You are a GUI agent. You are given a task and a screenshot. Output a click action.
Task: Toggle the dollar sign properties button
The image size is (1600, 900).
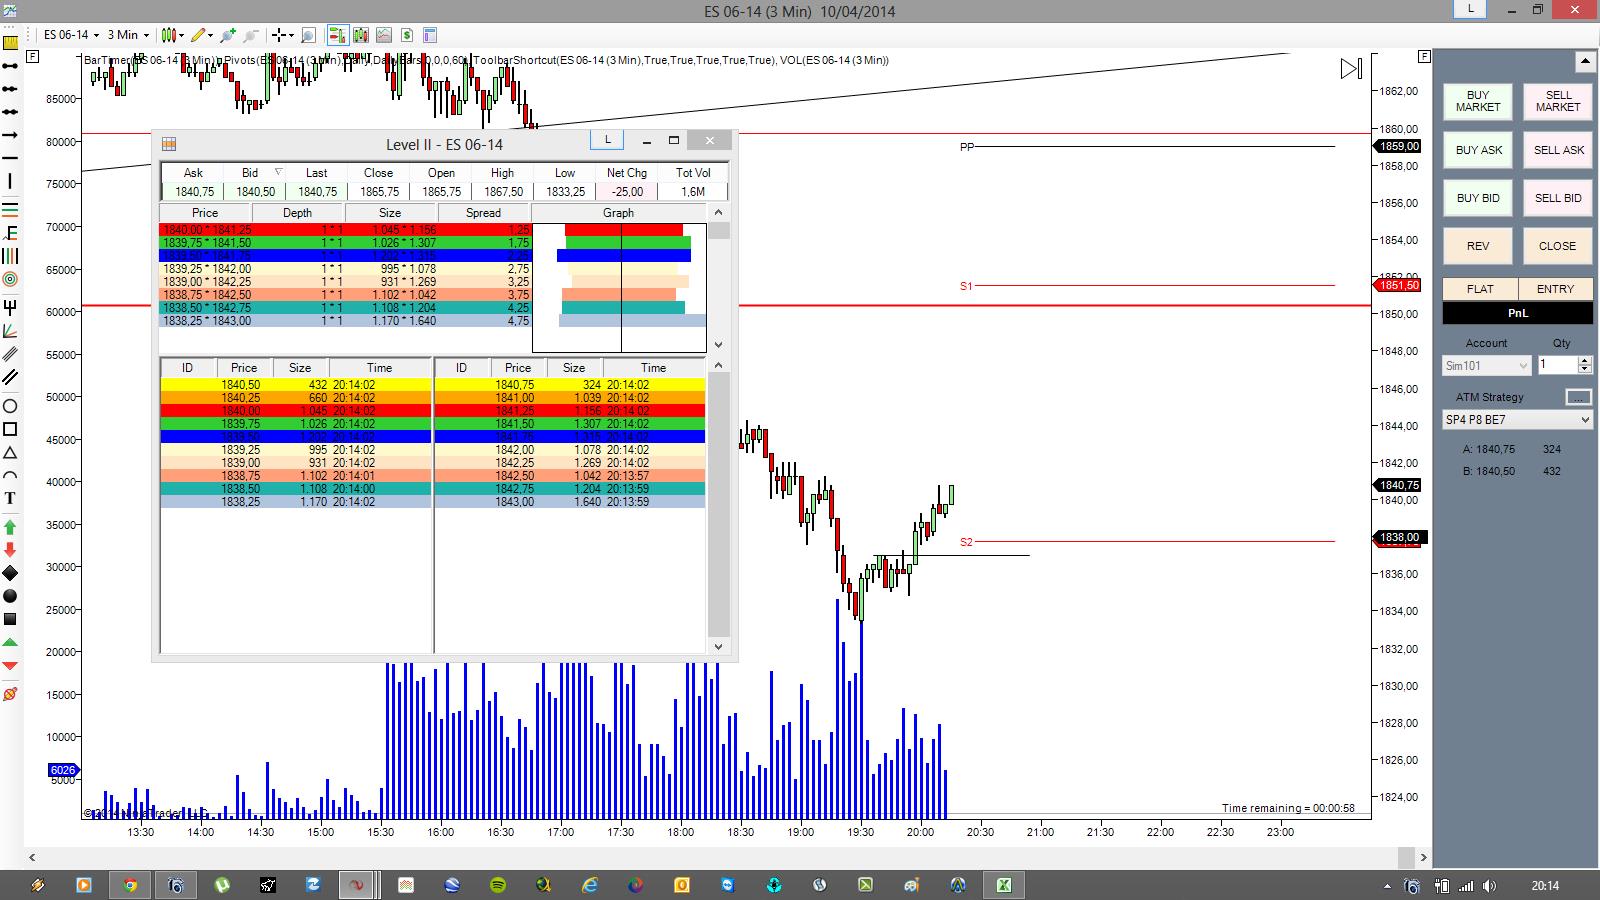407,35
